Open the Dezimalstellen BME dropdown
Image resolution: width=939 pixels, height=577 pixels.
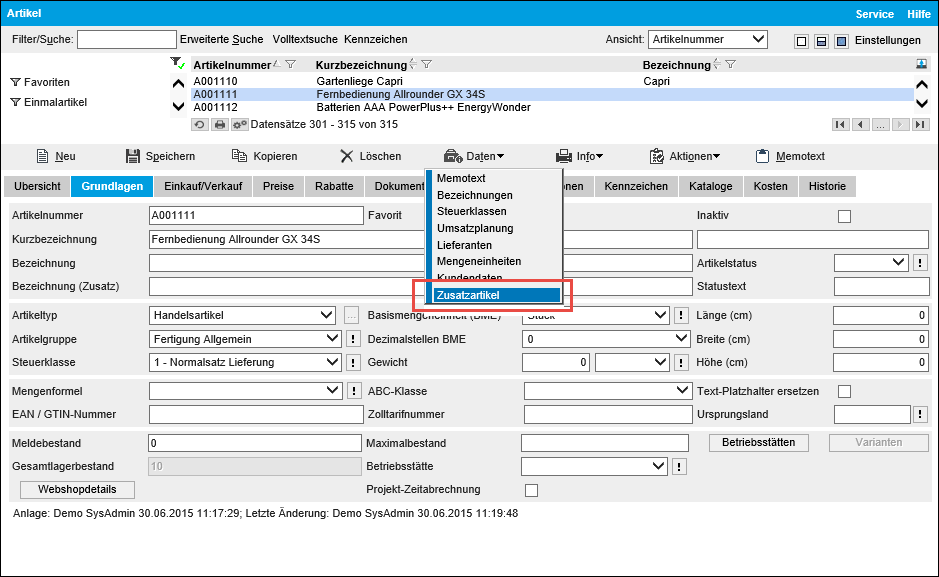(606, 339)
